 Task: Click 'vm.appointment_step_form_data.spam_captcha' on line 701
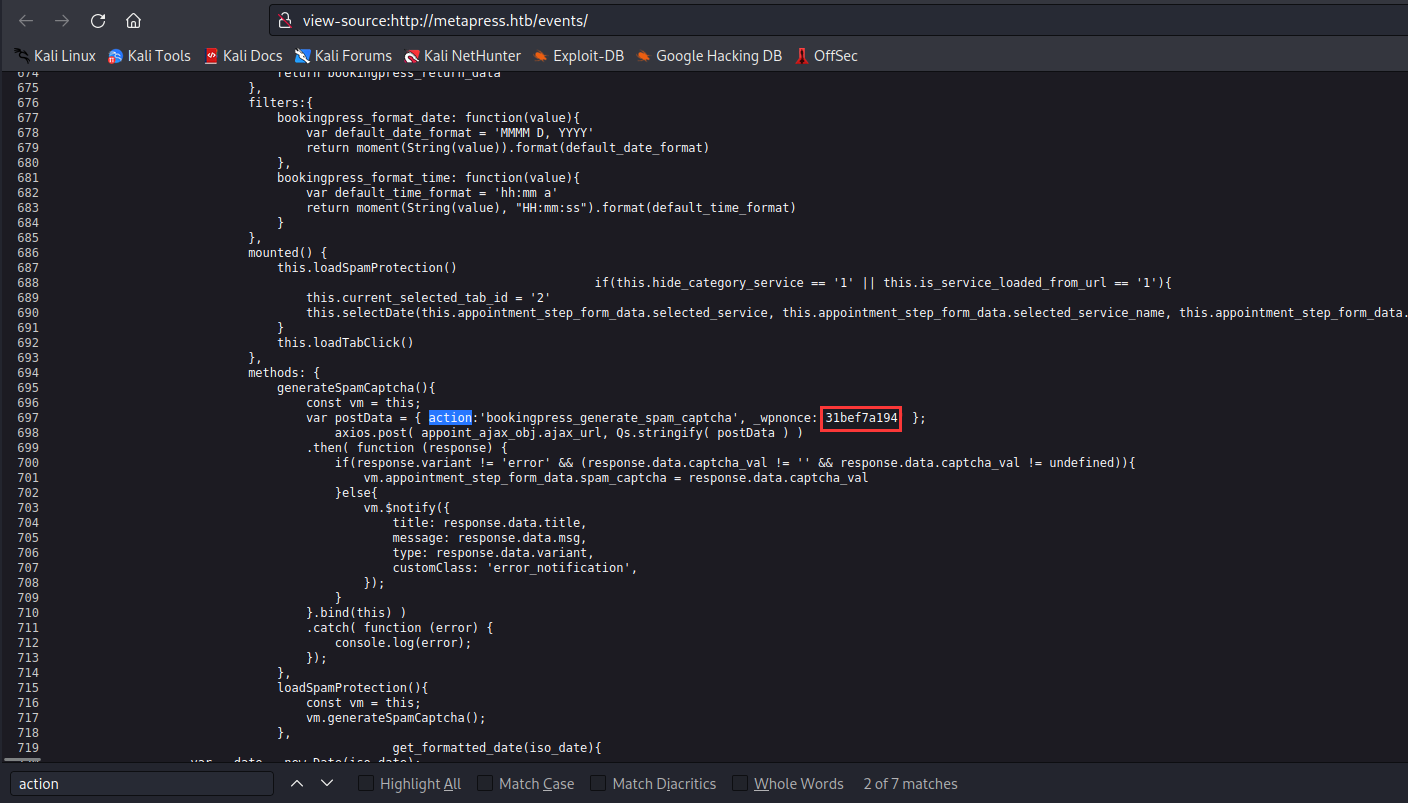(515, 478)
